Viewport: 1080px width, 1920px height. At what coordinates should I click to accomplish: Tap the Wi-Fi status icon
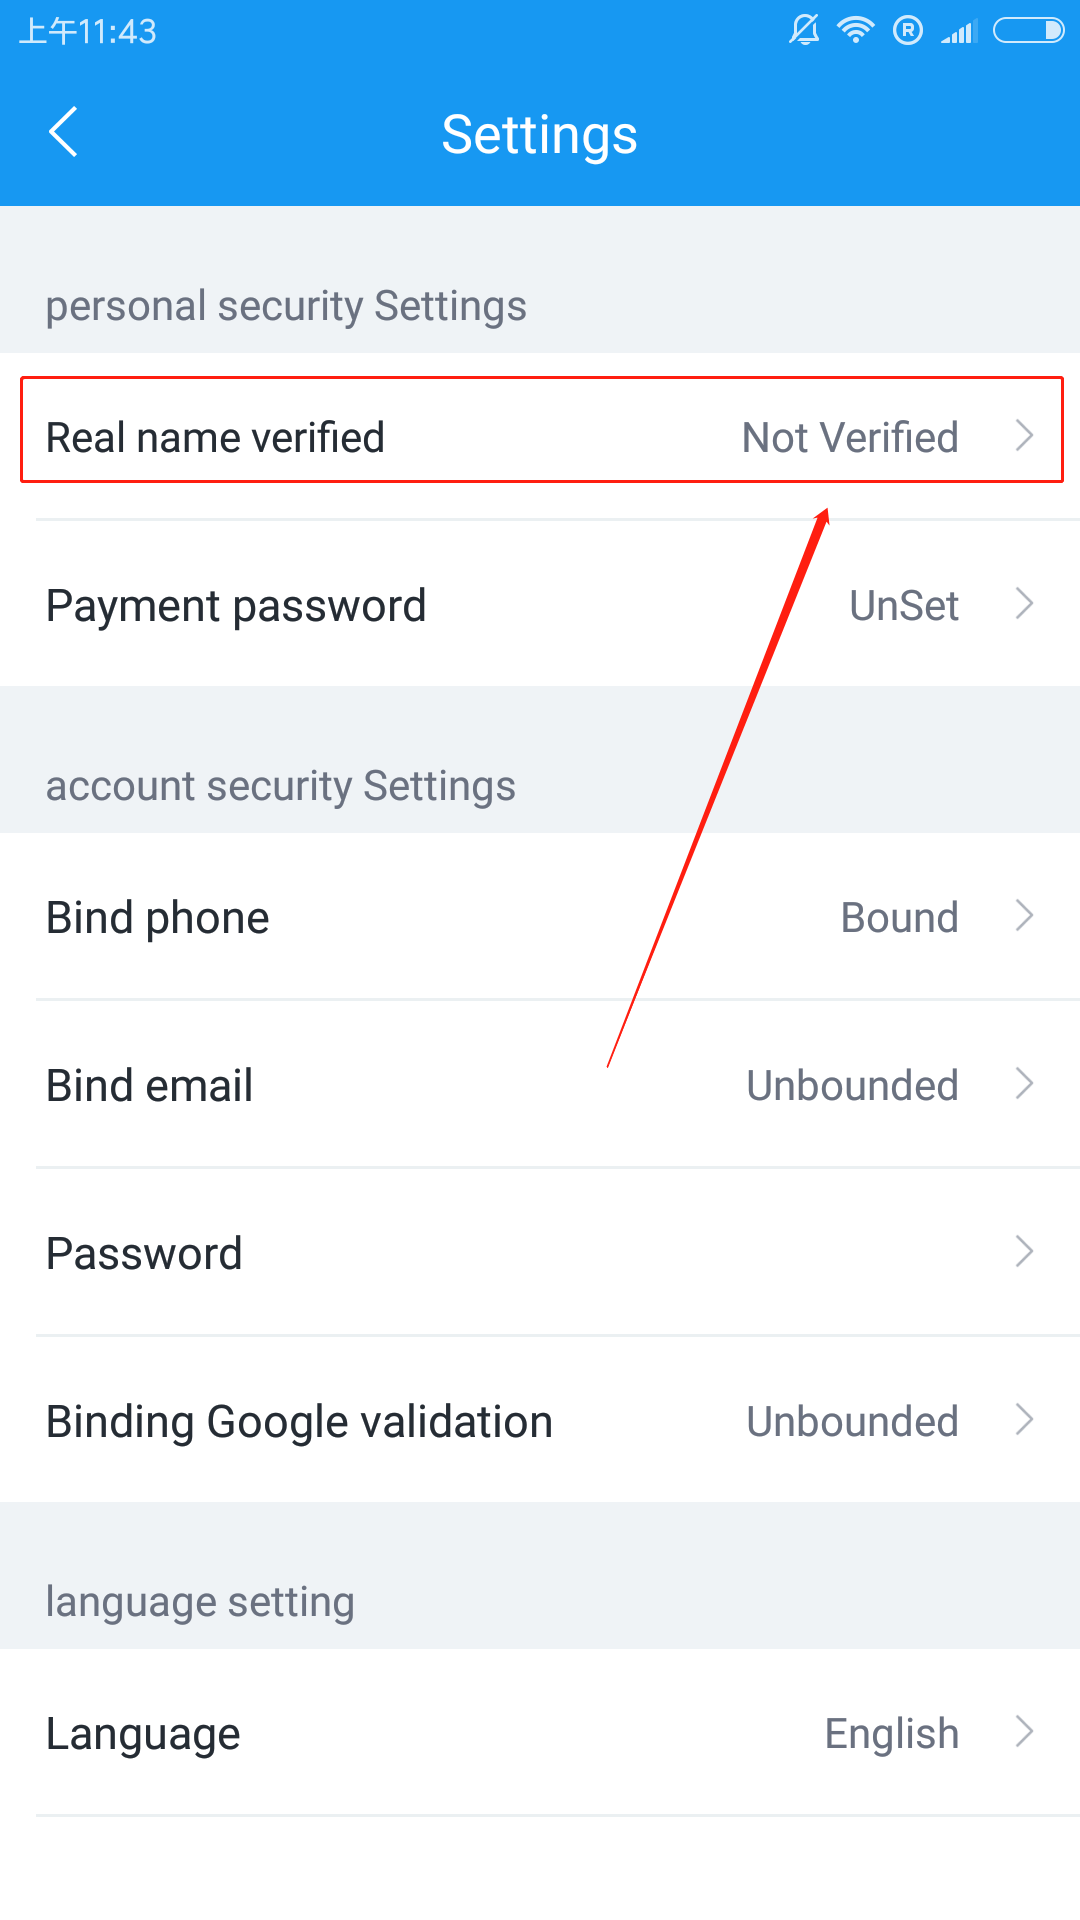pos(856,30)
